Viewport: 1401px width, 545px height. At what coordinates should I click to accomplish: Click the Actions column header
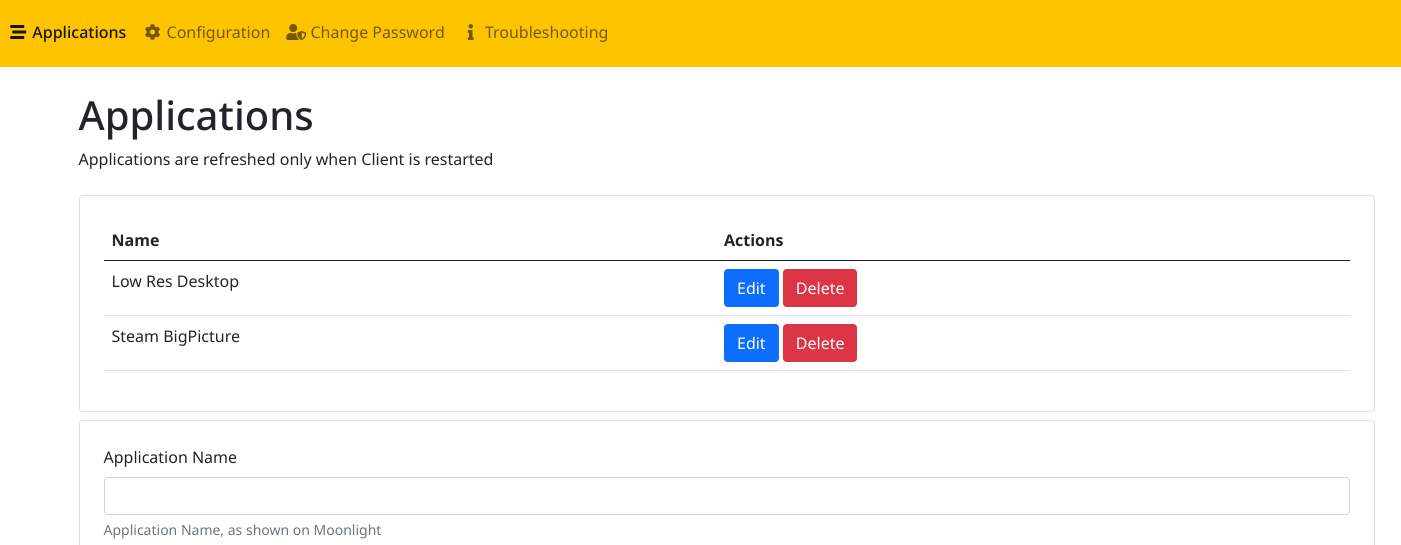[753, 240]
